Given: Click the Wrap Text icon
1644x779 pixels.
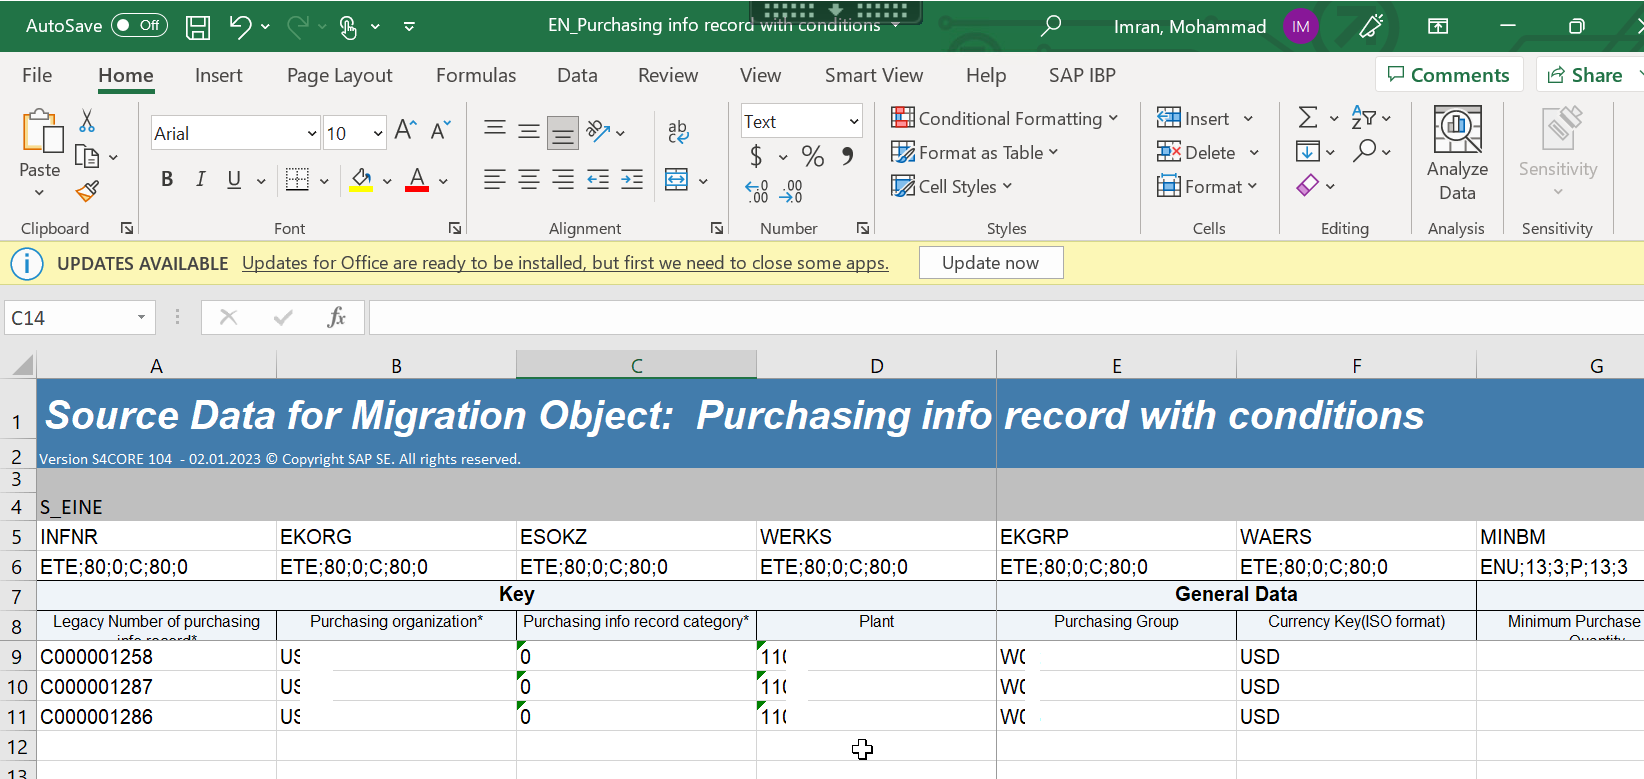Looking at the screenshot, I should click(678, 131).
